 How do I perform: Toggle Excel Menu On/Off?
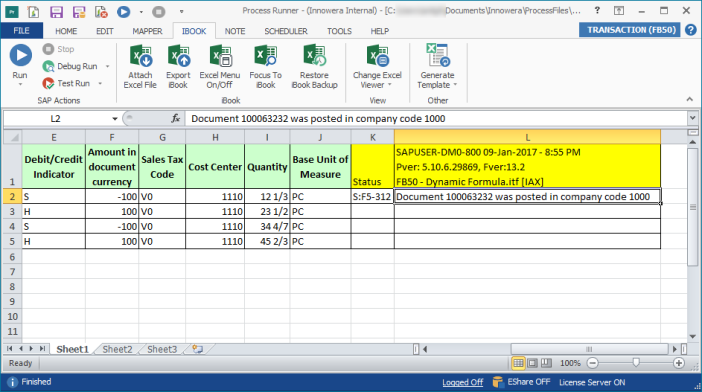[219, 67]
